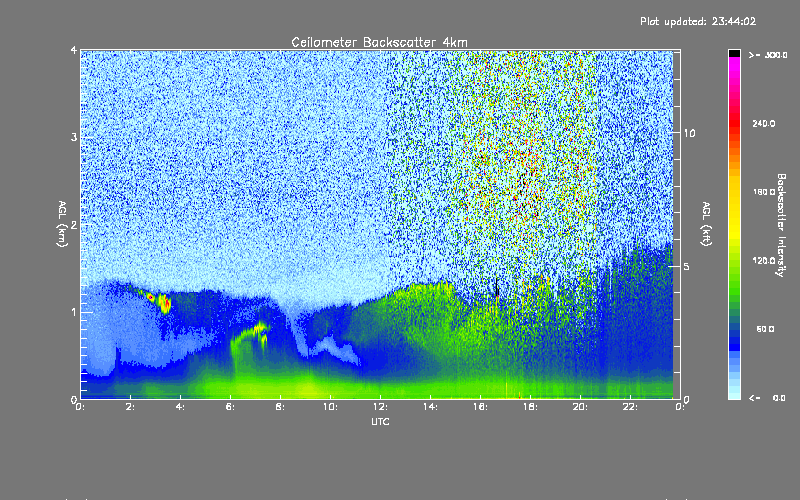Click the 'Backscatter Intensity' colorbar label

[x=780, y=225]
